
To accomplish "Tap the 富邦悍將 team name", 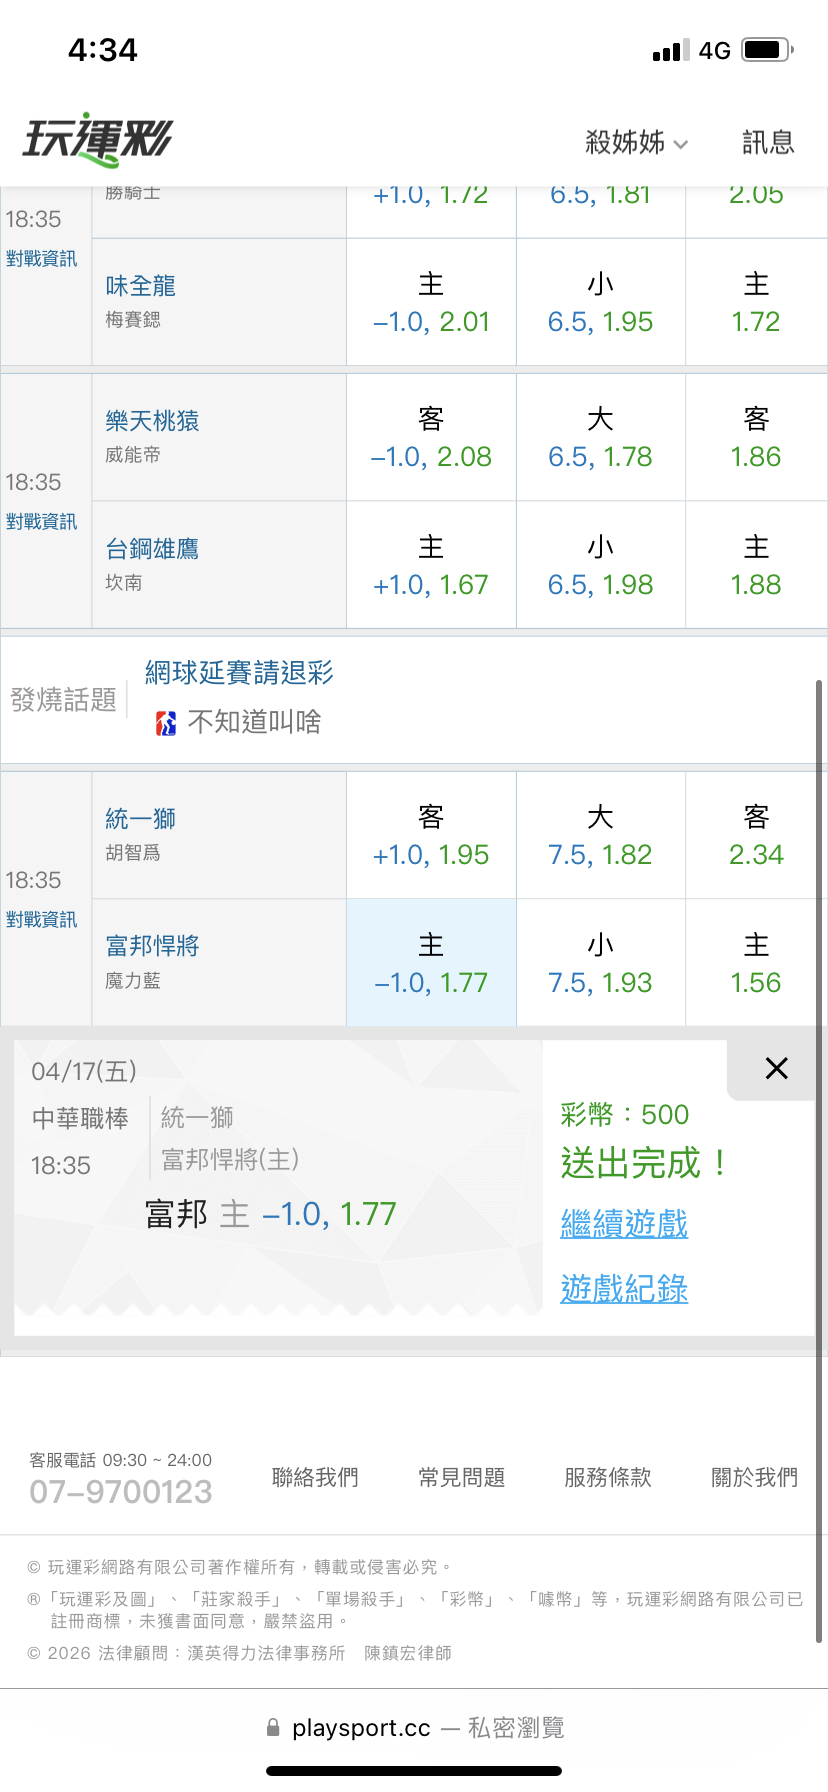I will (153, 946).
